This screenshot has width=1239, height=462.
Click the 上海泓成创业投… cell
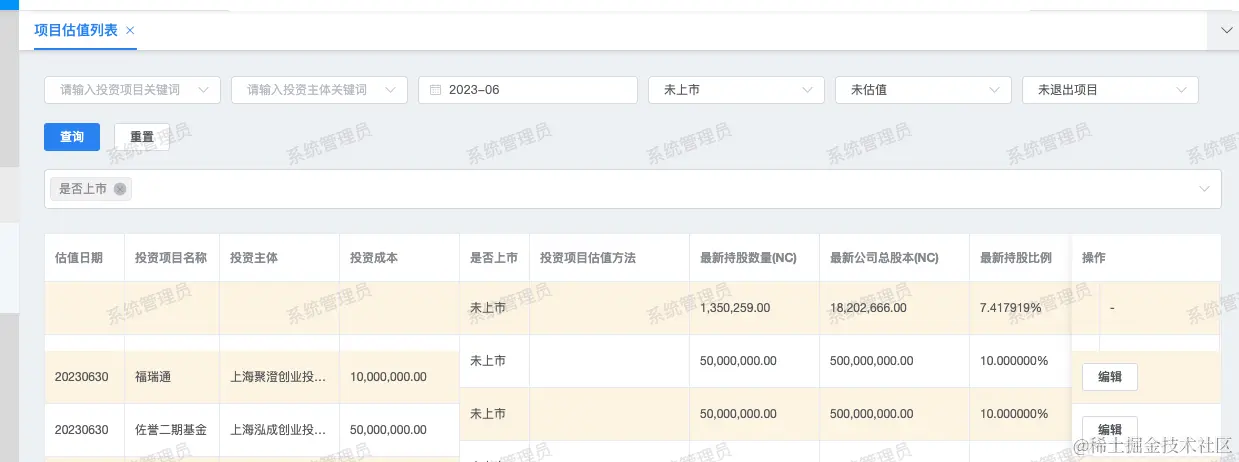[x=279, y=430]
